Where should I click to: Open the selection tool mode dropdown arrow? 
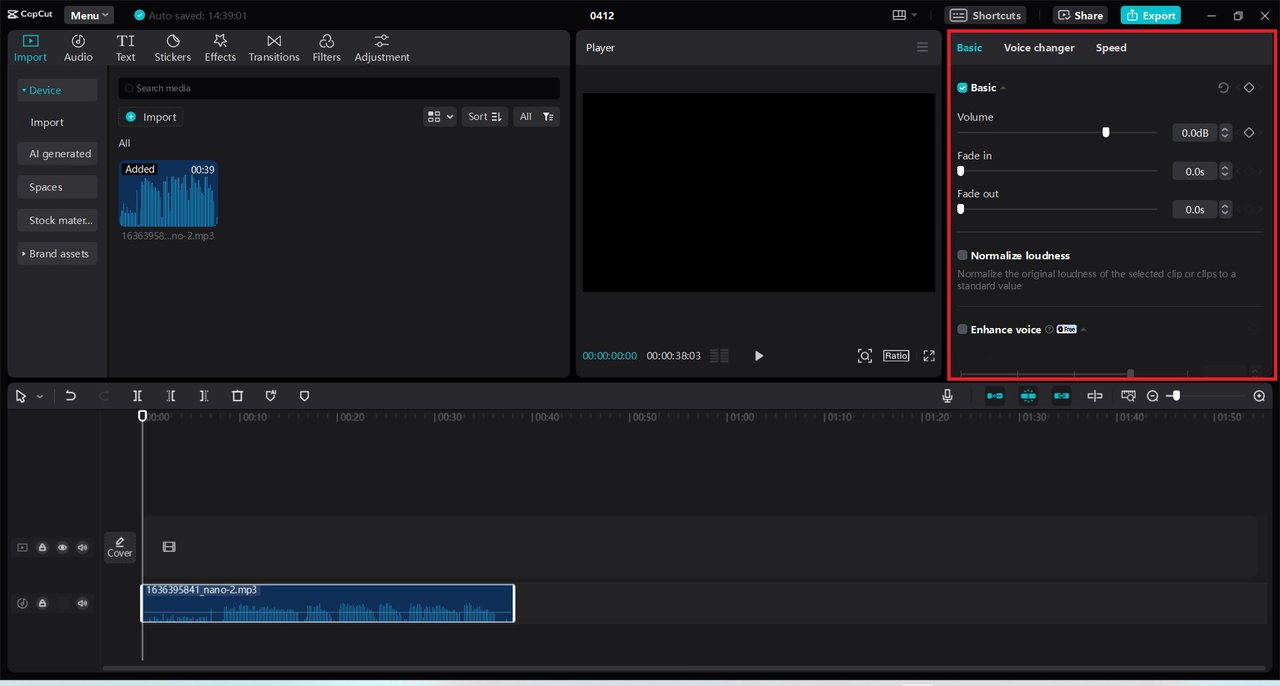coord(40,397)
